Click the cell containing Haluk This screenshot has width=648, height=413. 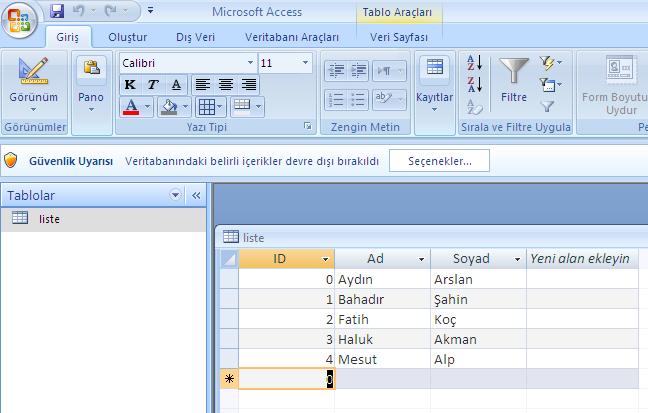[x=382, y=339]
